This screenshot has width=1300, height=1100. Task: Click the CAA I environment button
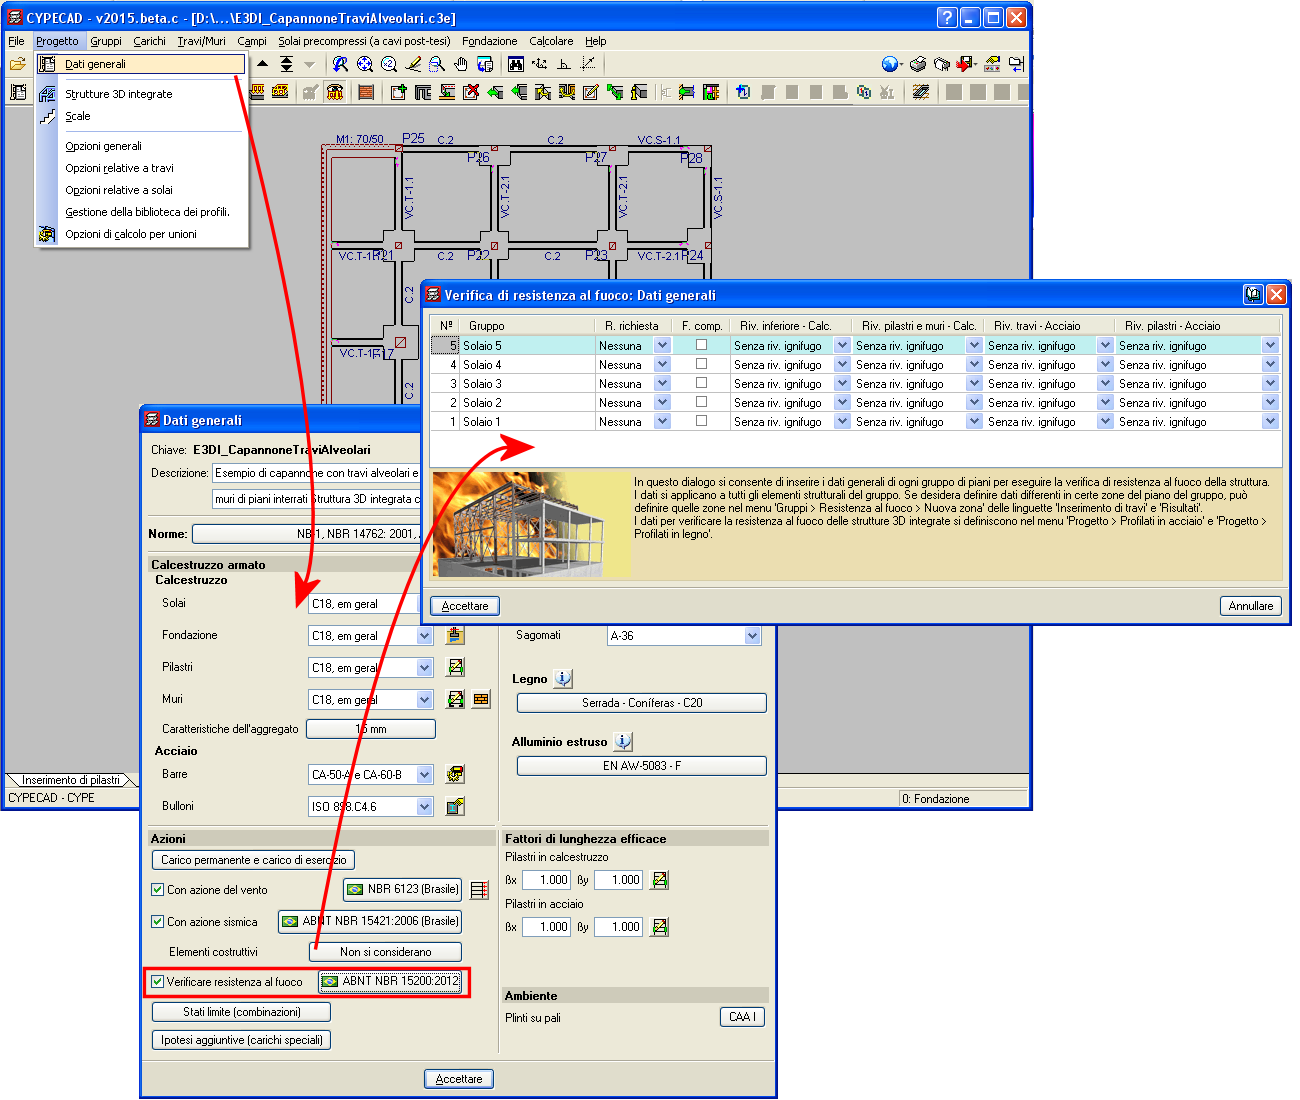742,1017
